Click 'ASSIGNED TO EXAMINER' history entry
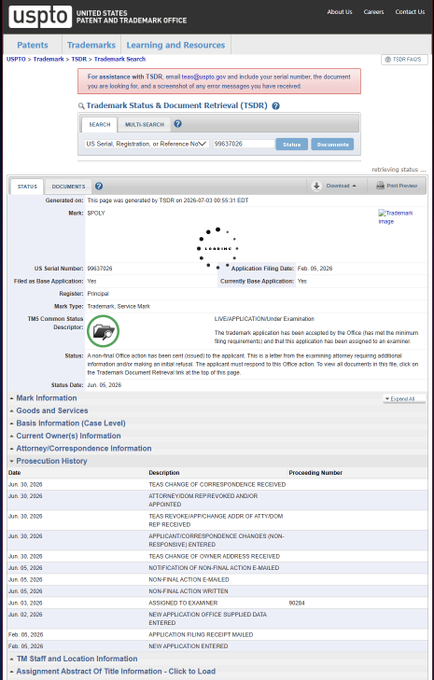The width and height of the screenshot is (434, 680). point(183,603)
